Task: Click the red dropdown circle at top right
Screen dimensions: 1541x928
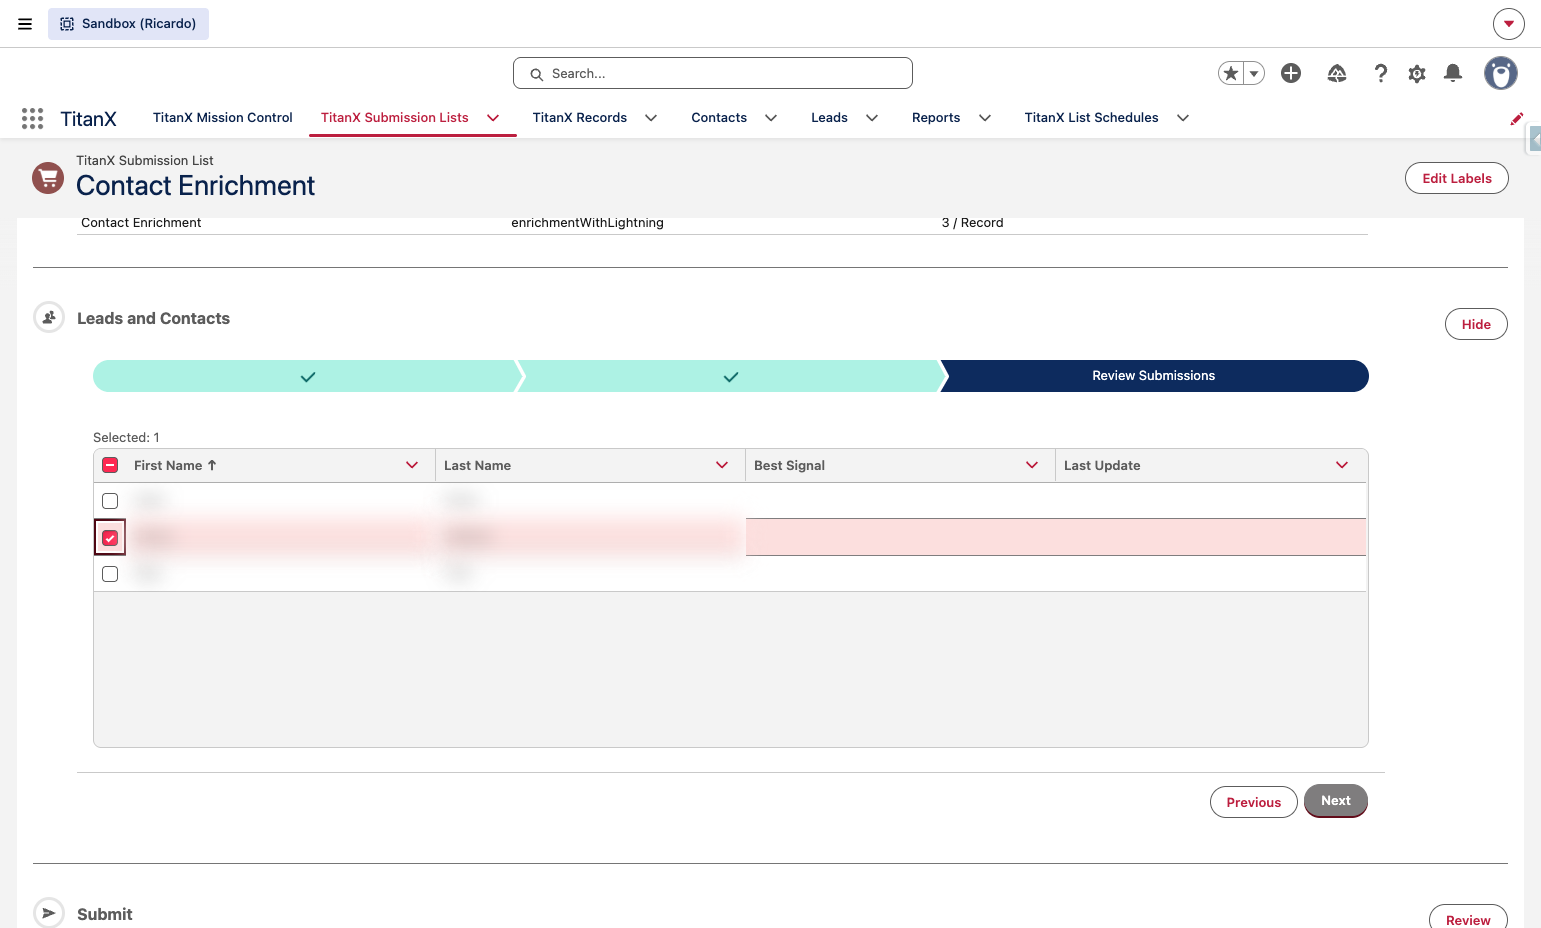Action: click(x=1509, y=24)
